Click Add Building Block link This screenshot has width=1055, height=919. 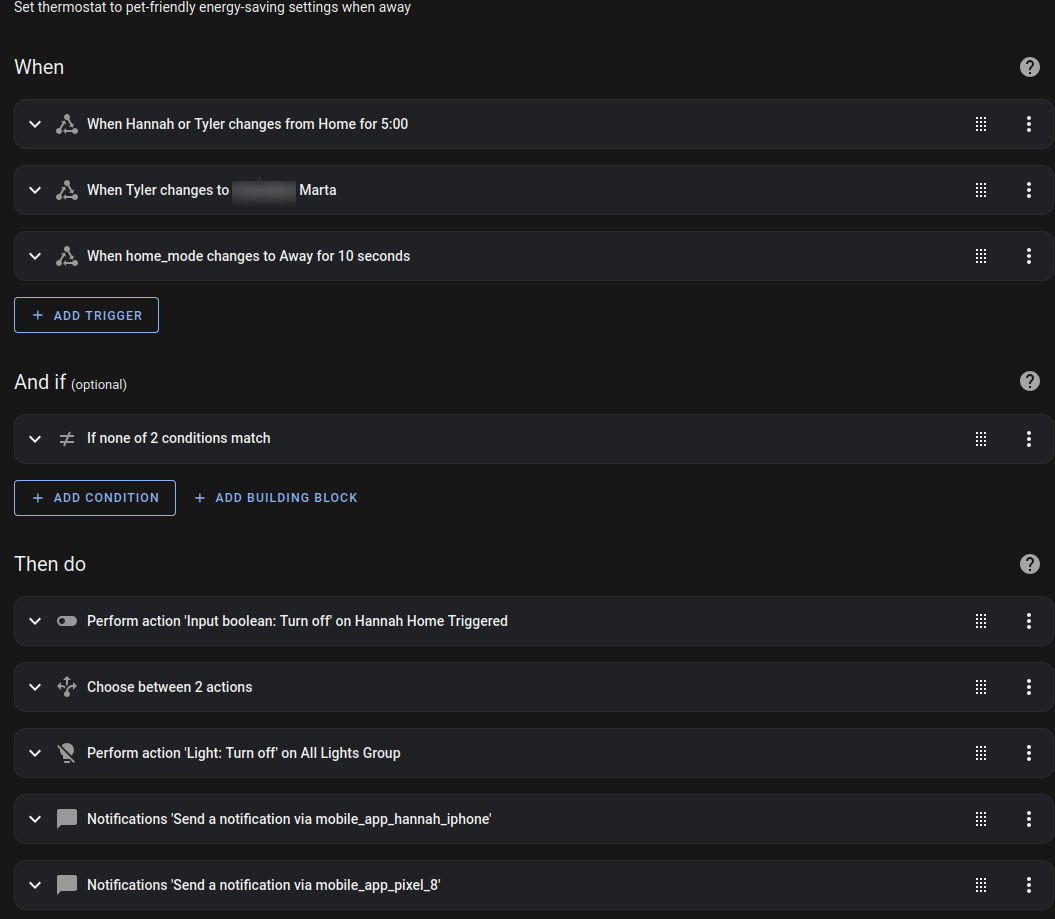click(x=276, y=498)
